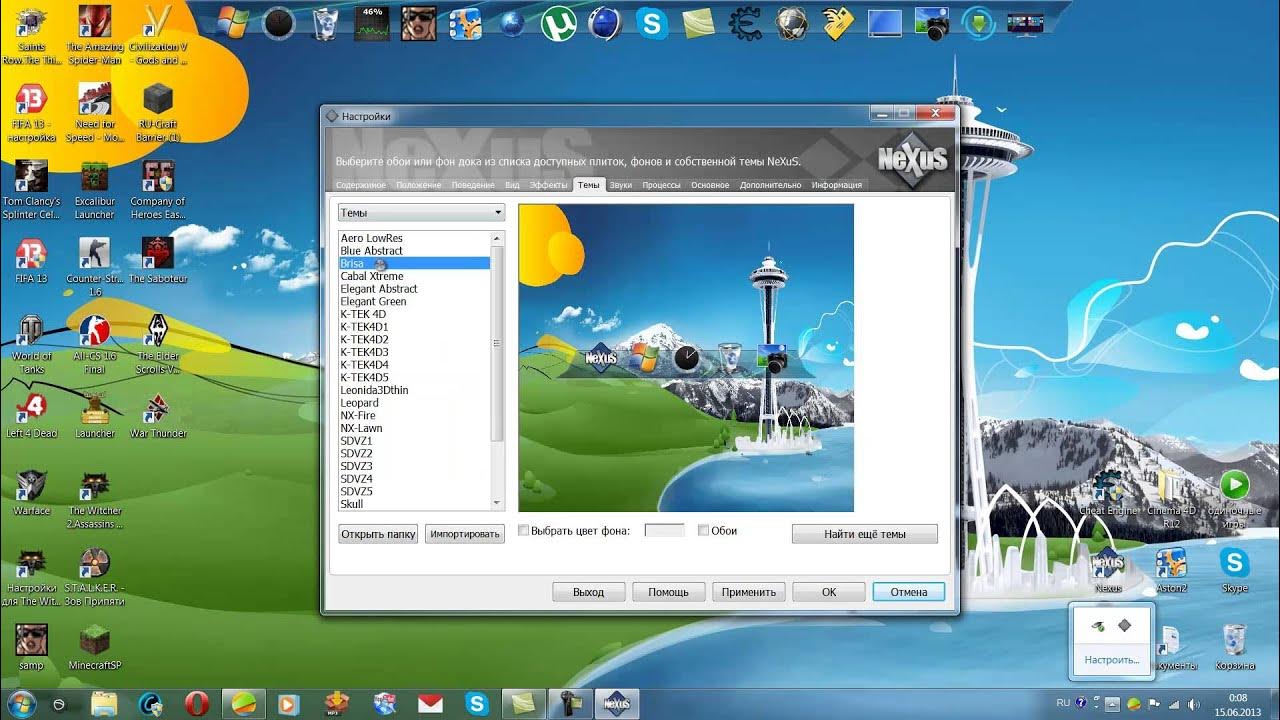Open War Thunder desktop icon
Viewport: 1280px width, 720px height.
158,417
